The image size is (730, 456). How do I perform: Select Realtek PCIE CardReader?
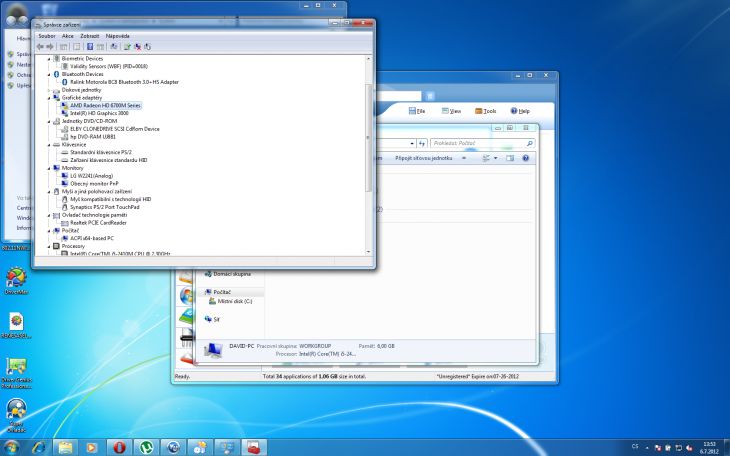[98, 223]
